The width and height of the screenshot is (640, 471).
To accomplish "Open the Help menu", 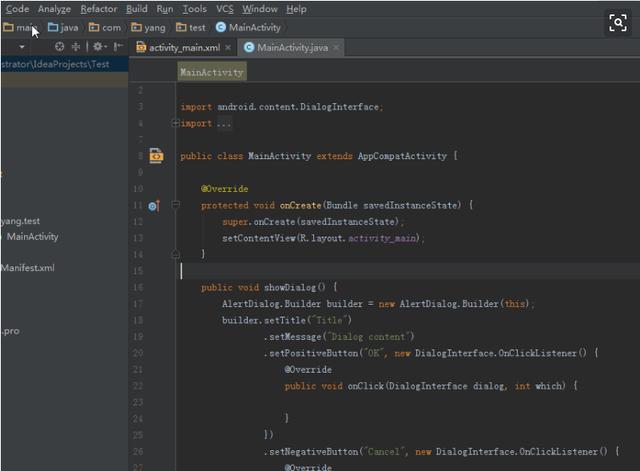I will click(x=296, y=9).
